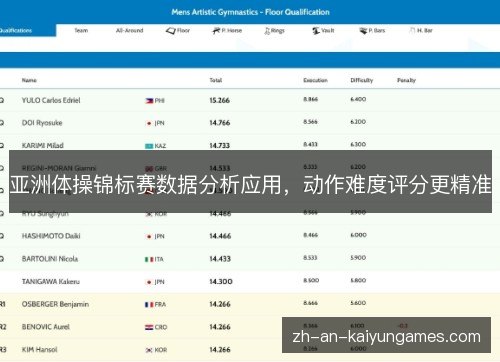500x362 pixels.
Task: Click the Difficulty column header
Action: coord(362,80)
